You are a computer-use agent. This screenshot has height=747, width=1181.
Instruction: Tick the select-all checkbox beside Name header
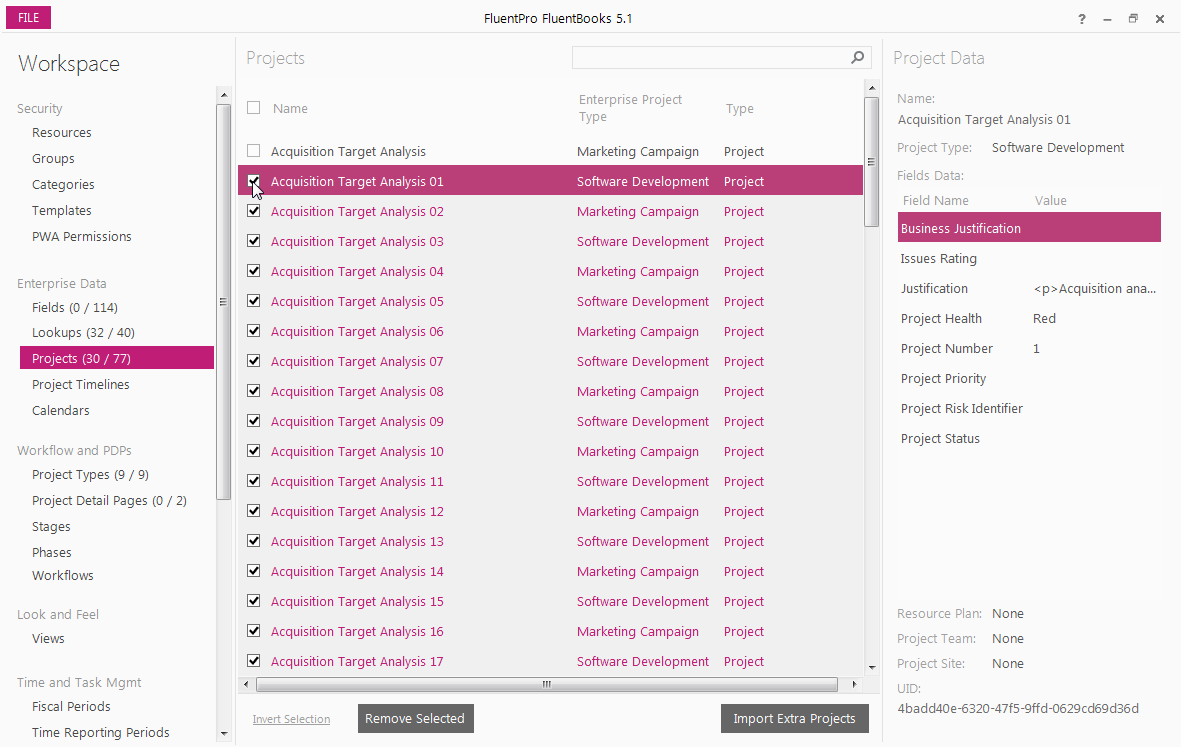(254, 108)
